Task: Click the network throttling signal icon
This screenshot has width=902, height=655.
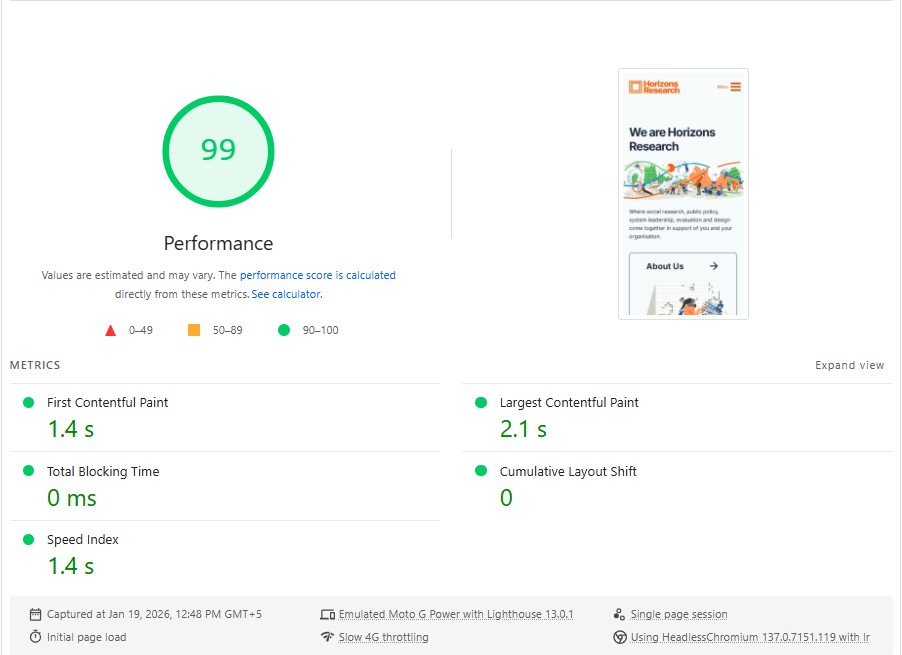Action: (327, 636)
